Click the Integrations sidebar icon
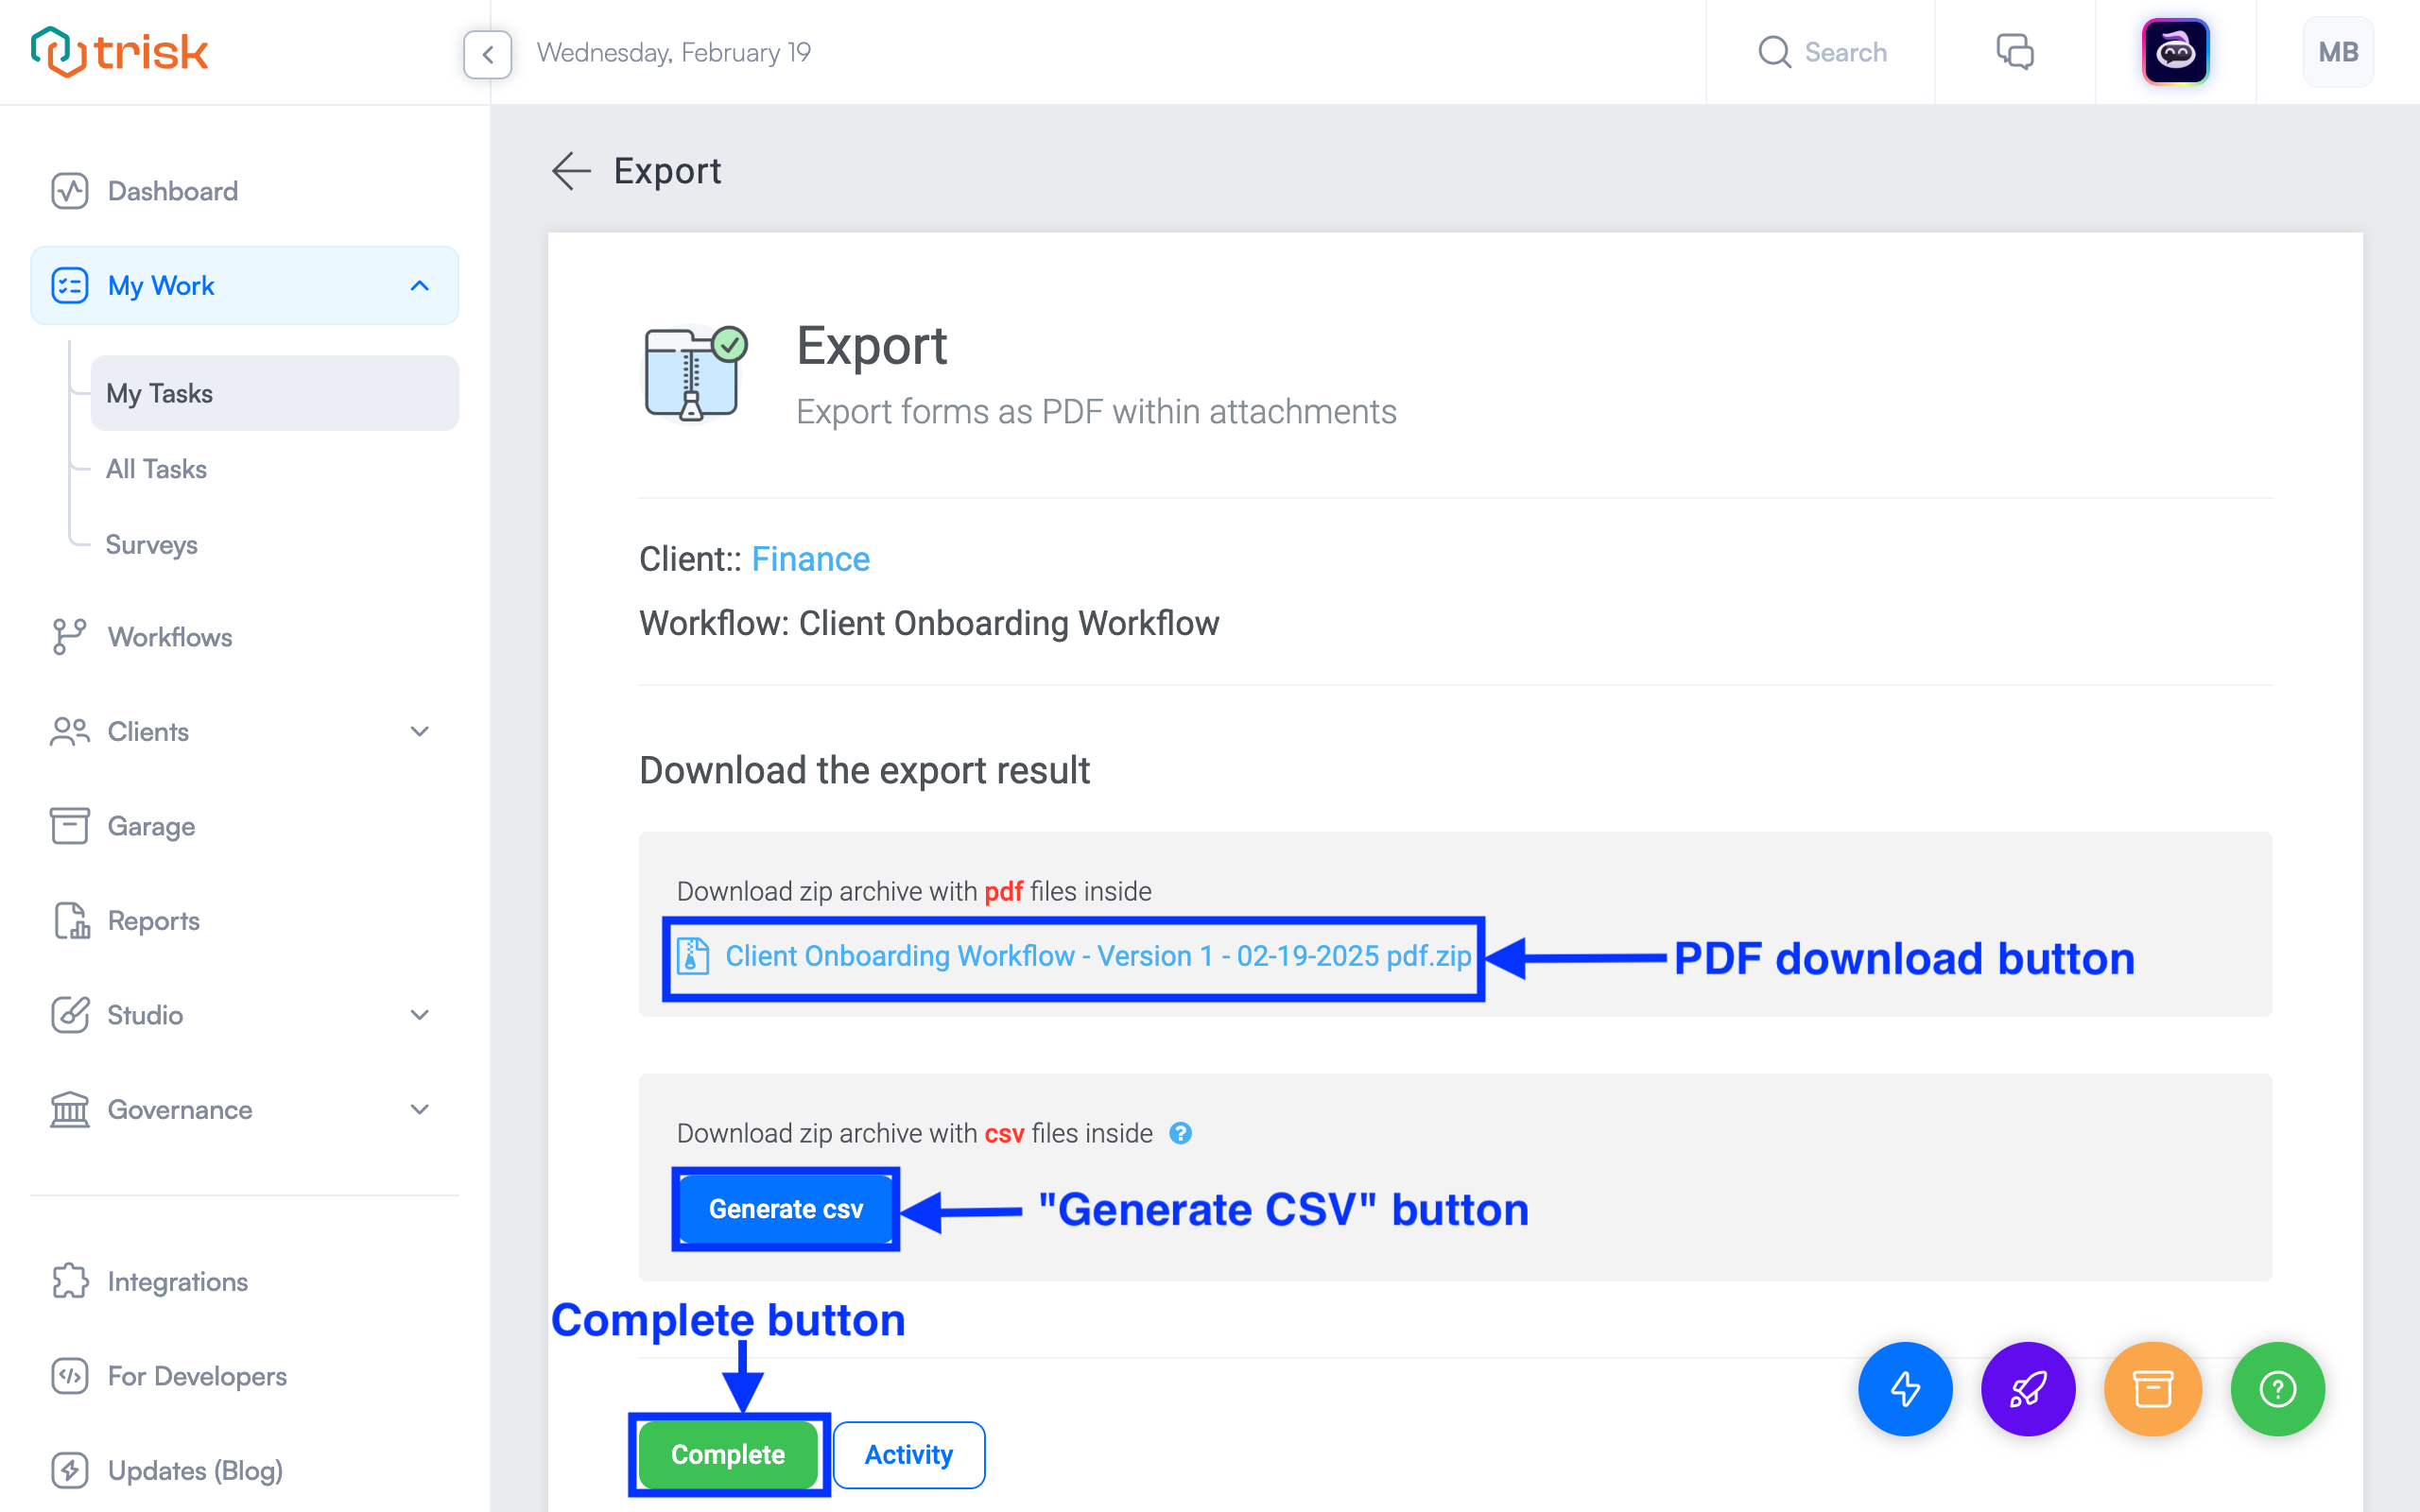Image resolution: width=2420 pixels, height=1512 pixels. pos(68,1280)
